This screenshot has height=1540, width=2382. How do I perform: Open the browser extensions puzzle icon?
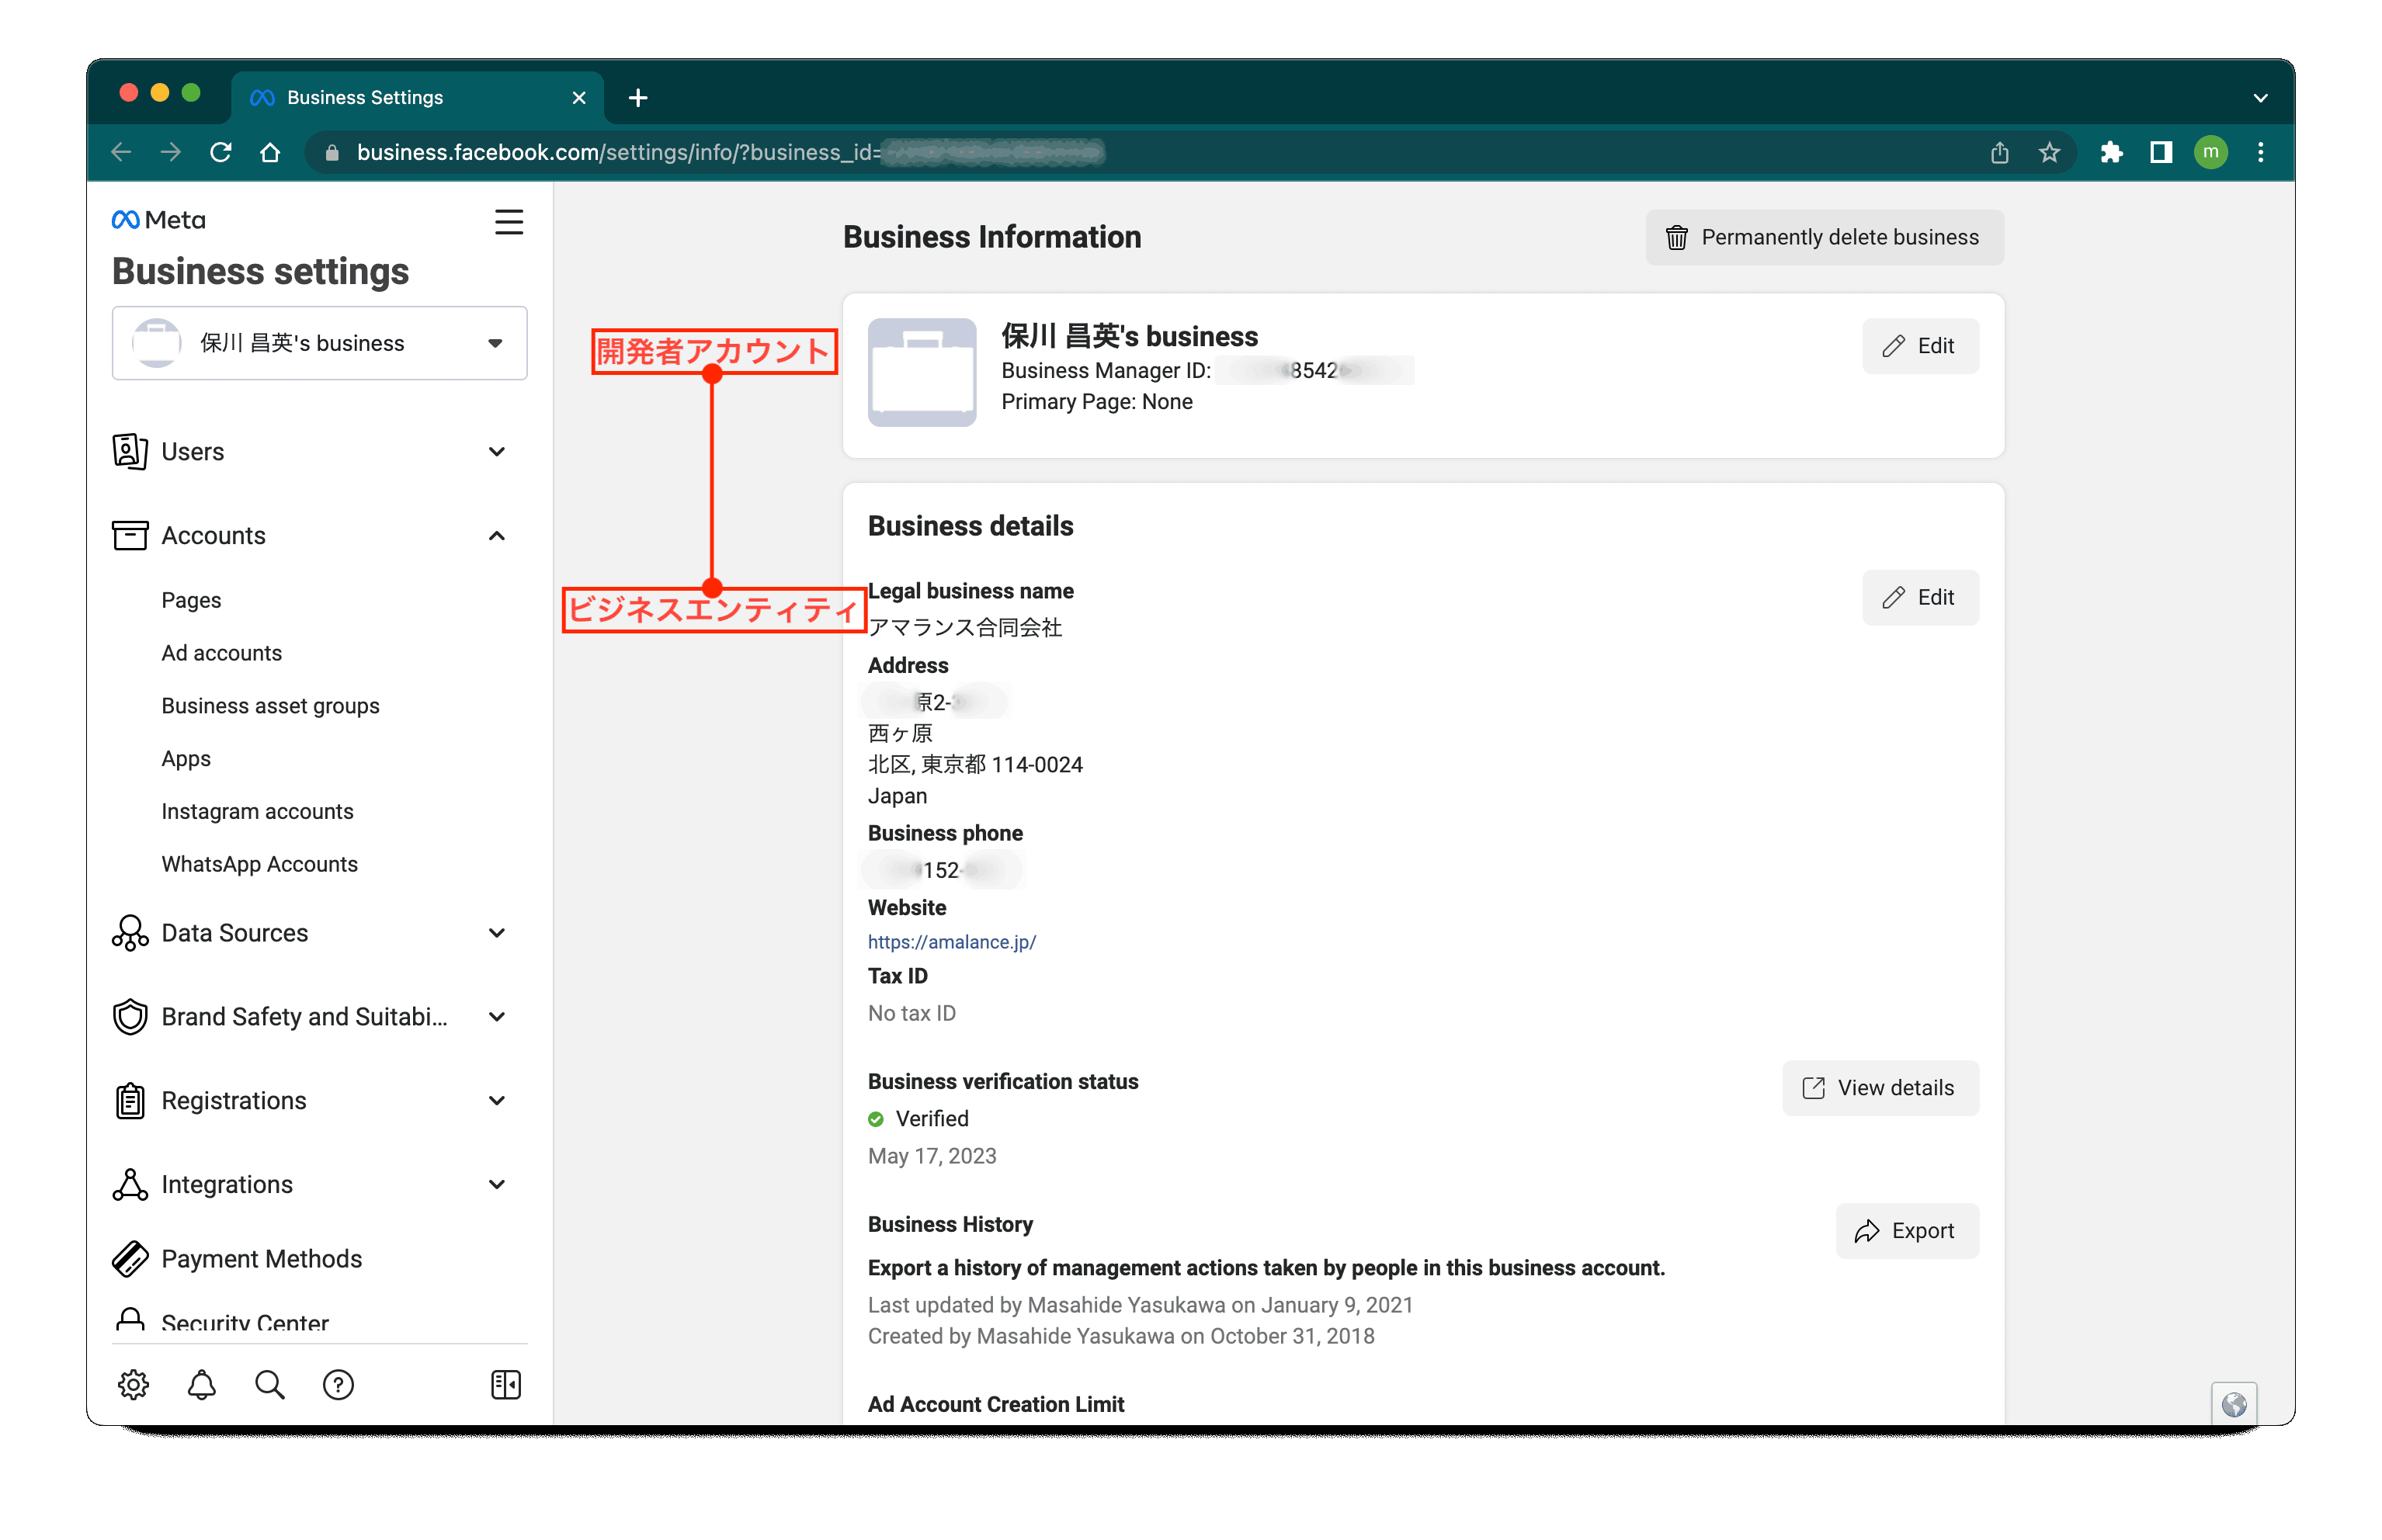[x=2111, y=152]
